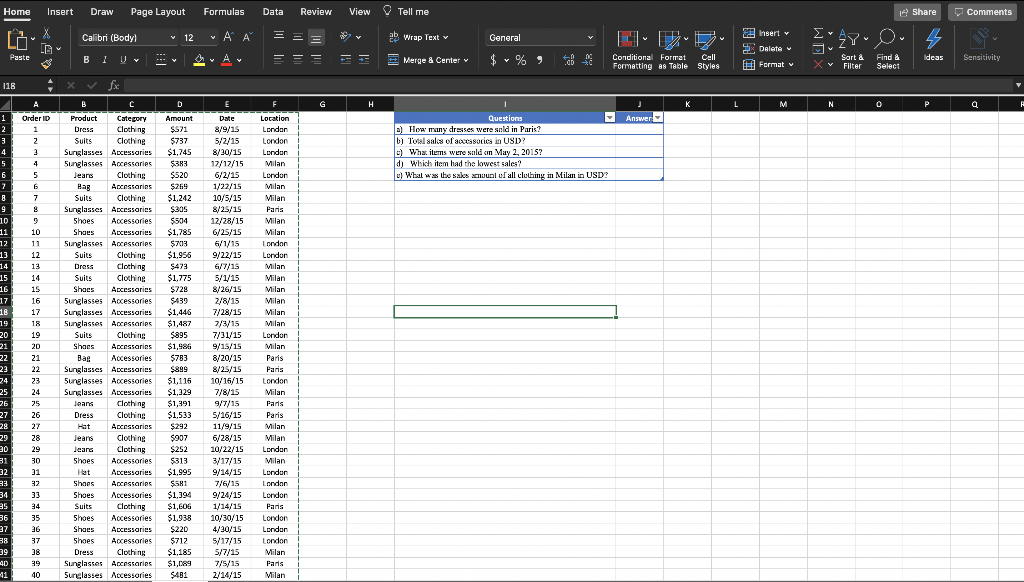Image resolution: width=1024 pixels, height=582 pixels.
Task: Open the Review tab
Action: (x=316, y=12)
